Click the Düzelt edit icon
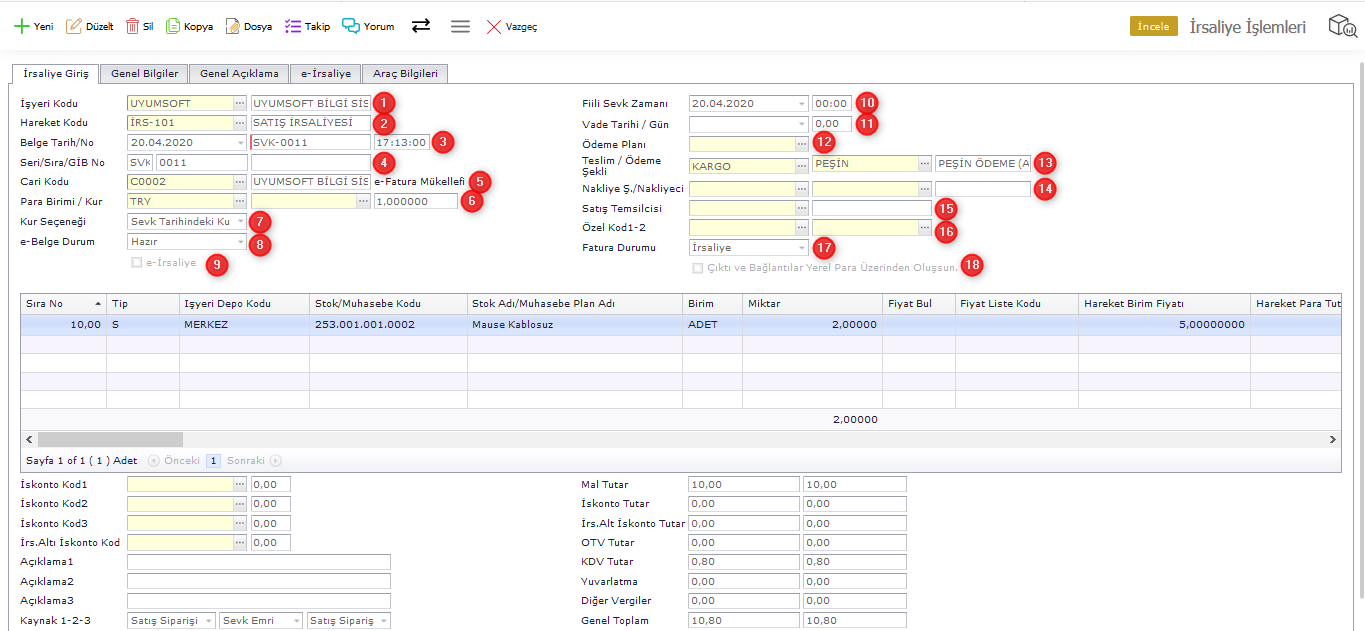This screenshot has width=1365, height=631. [74, 27]
